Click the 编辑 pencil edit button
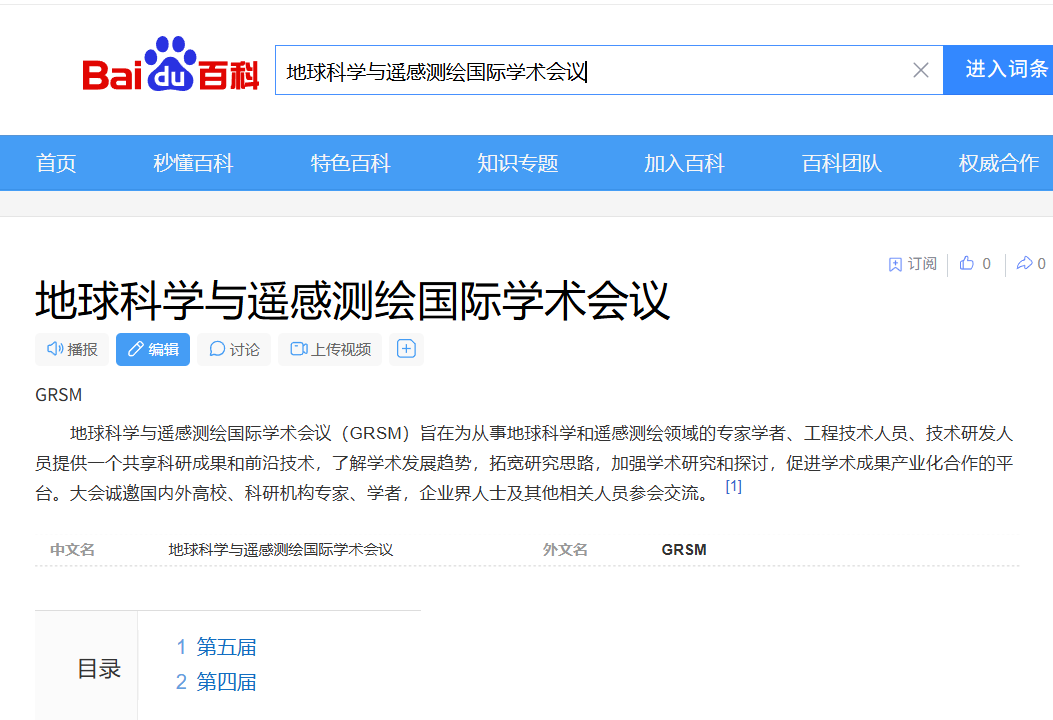This screenshot has height=720, width=1053. 152,349
